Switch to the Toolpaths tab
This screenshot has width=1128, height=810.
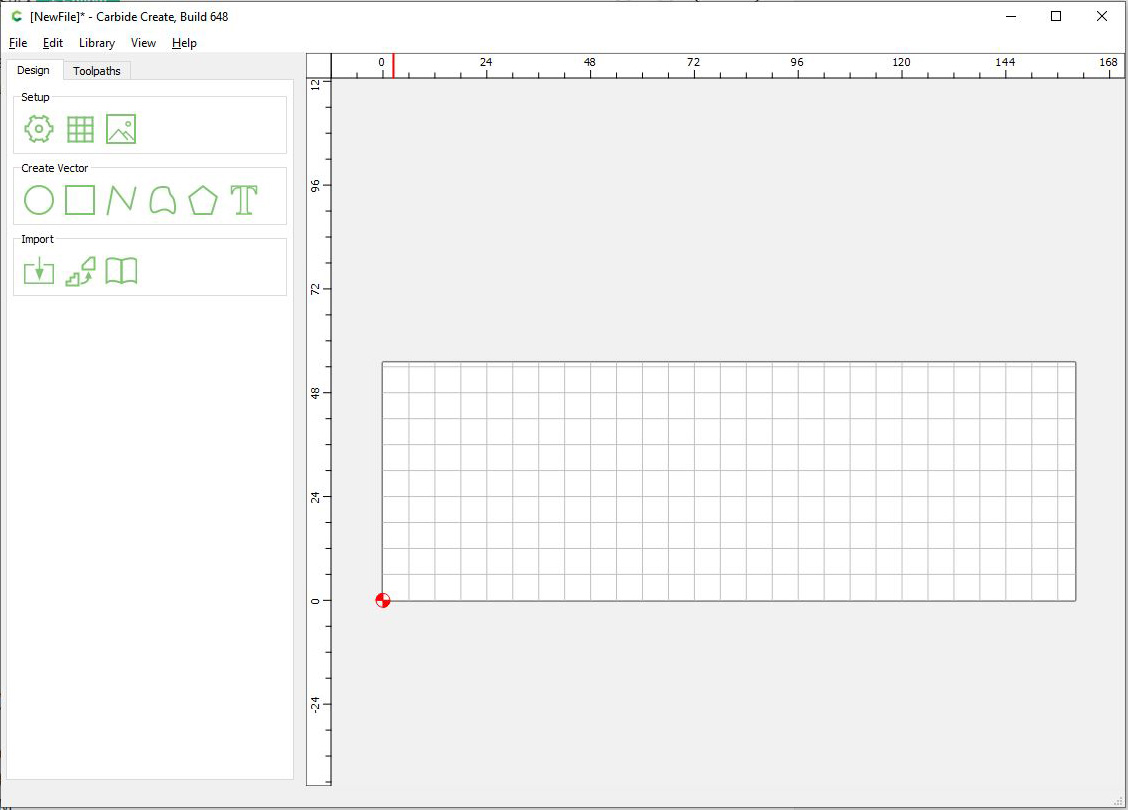(96, 70)
